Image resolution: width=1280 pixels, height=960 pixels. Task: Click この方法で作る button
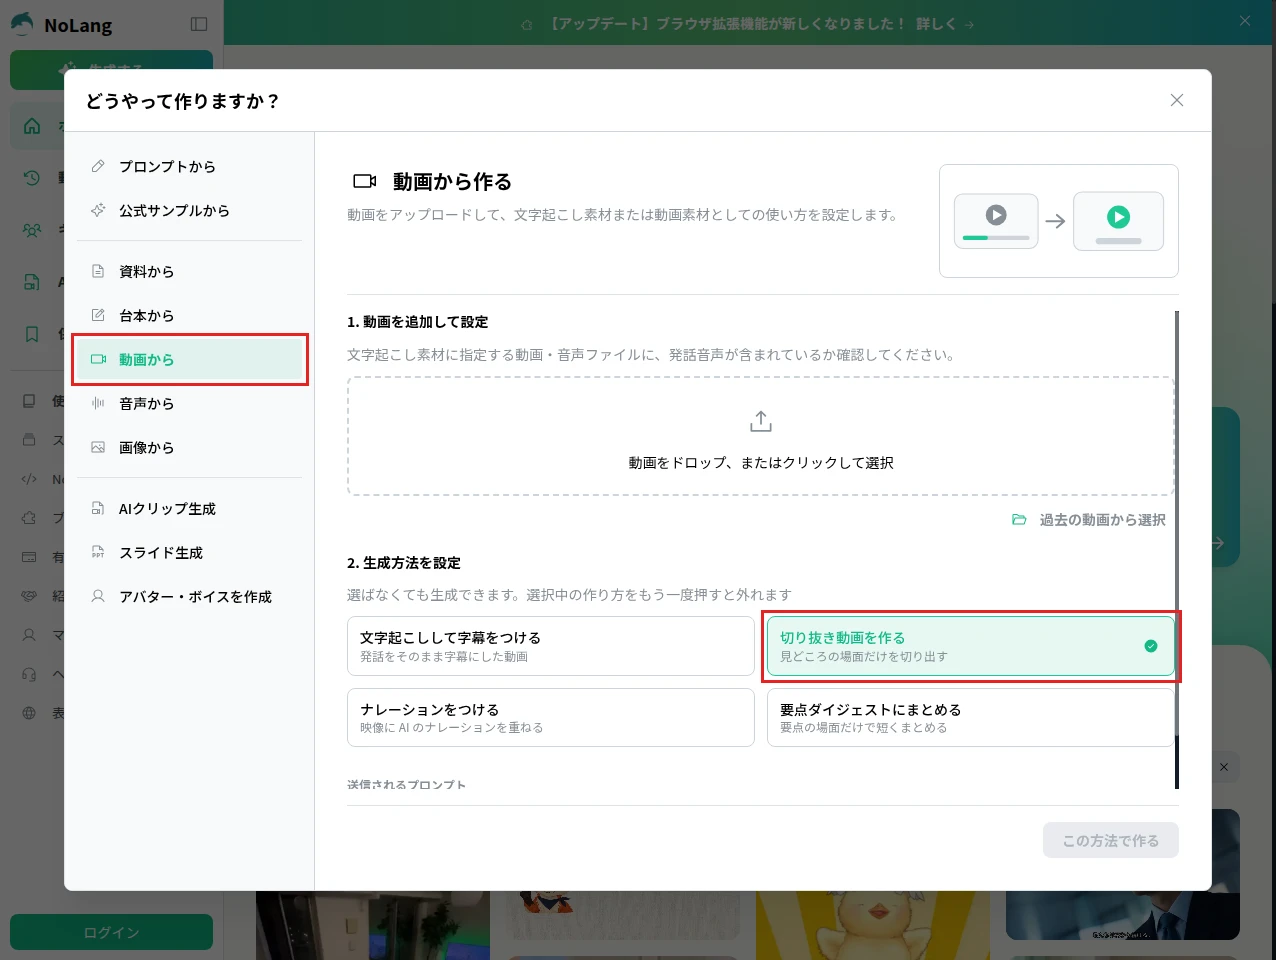(1111, 840)
